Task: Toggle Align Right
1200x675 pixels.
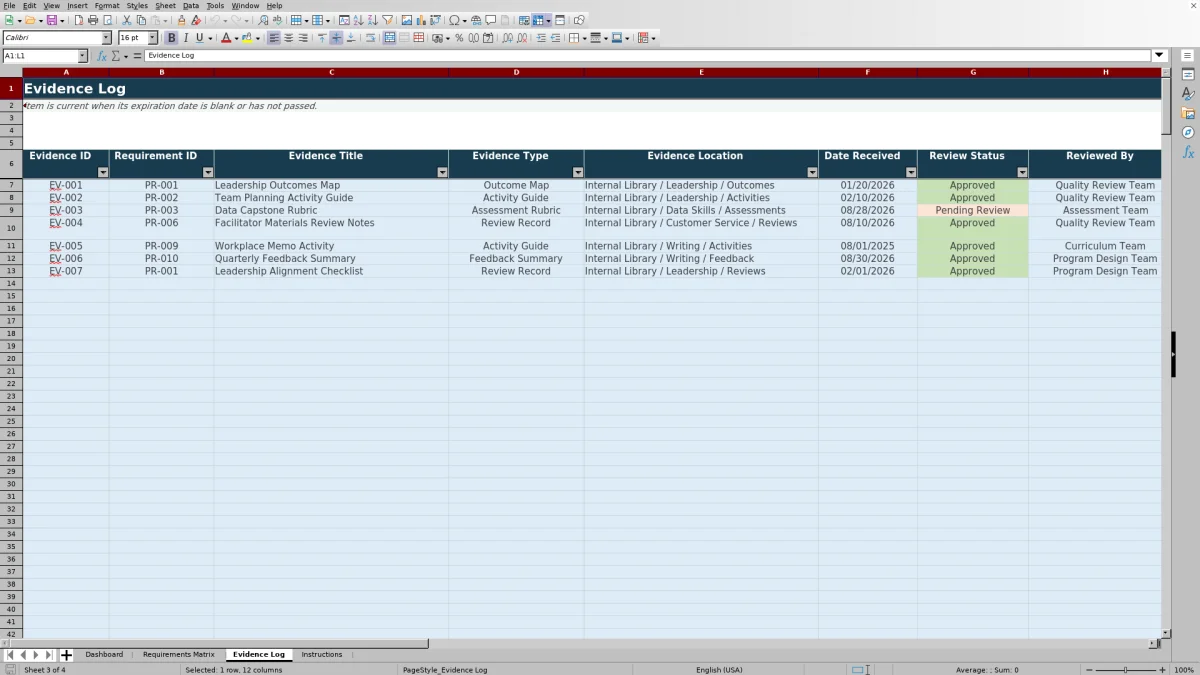Action: tap(303, 38)
